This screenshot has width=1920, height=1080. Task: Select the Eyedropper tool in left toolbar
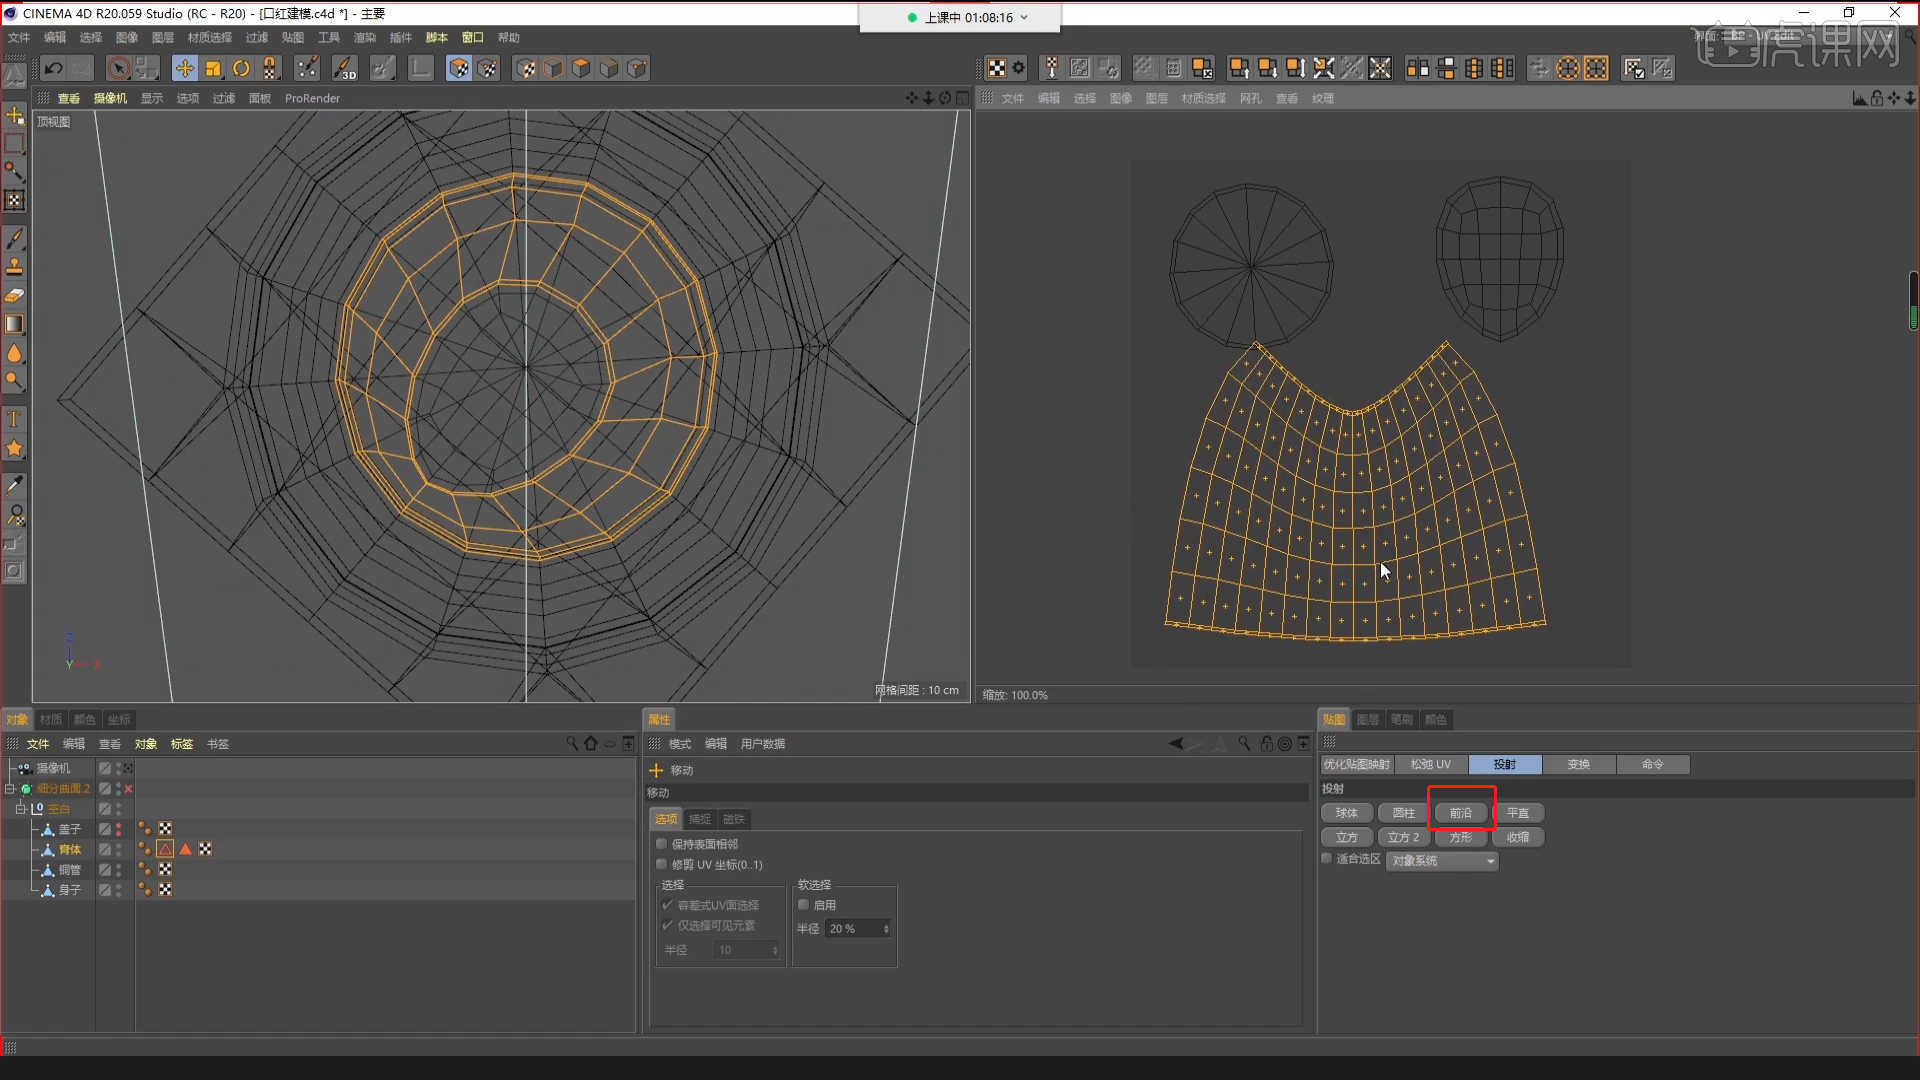tap(14, 486)
